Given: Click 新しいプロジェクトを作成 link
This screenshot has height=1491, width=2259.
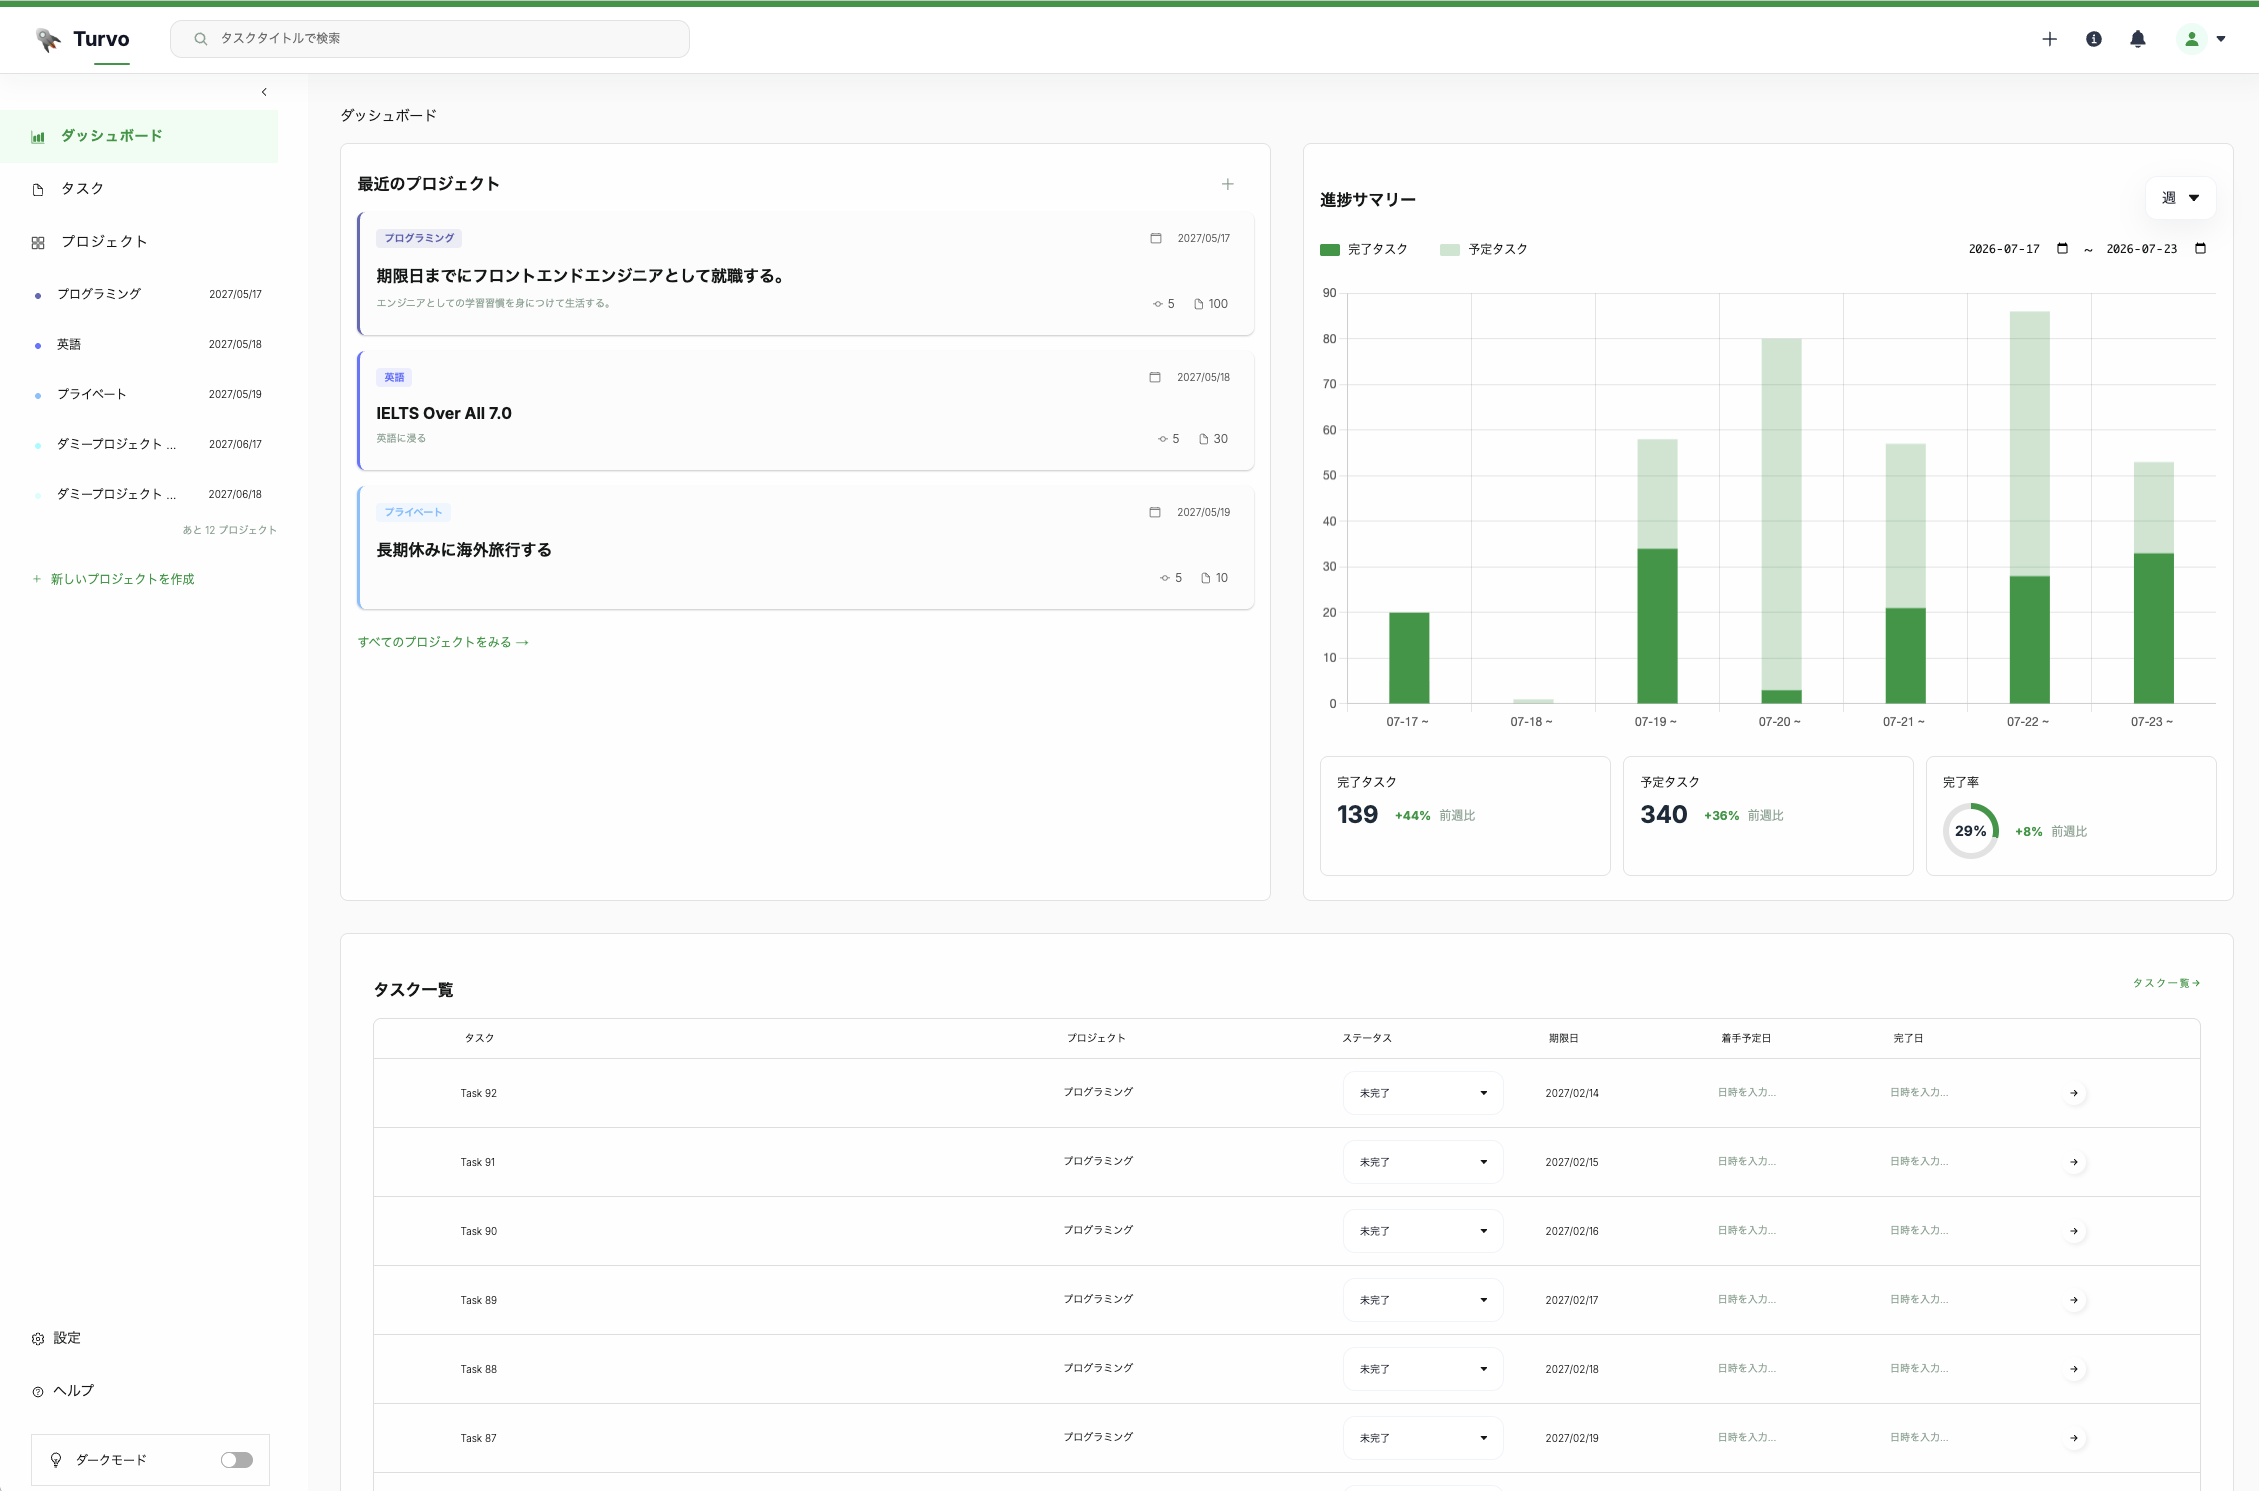Looking at the screenshot, I should [113, 579].
